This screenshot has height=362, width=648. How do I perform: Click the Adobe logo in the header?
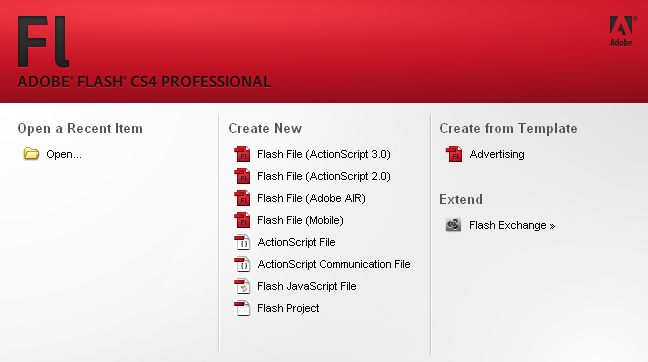622,31
